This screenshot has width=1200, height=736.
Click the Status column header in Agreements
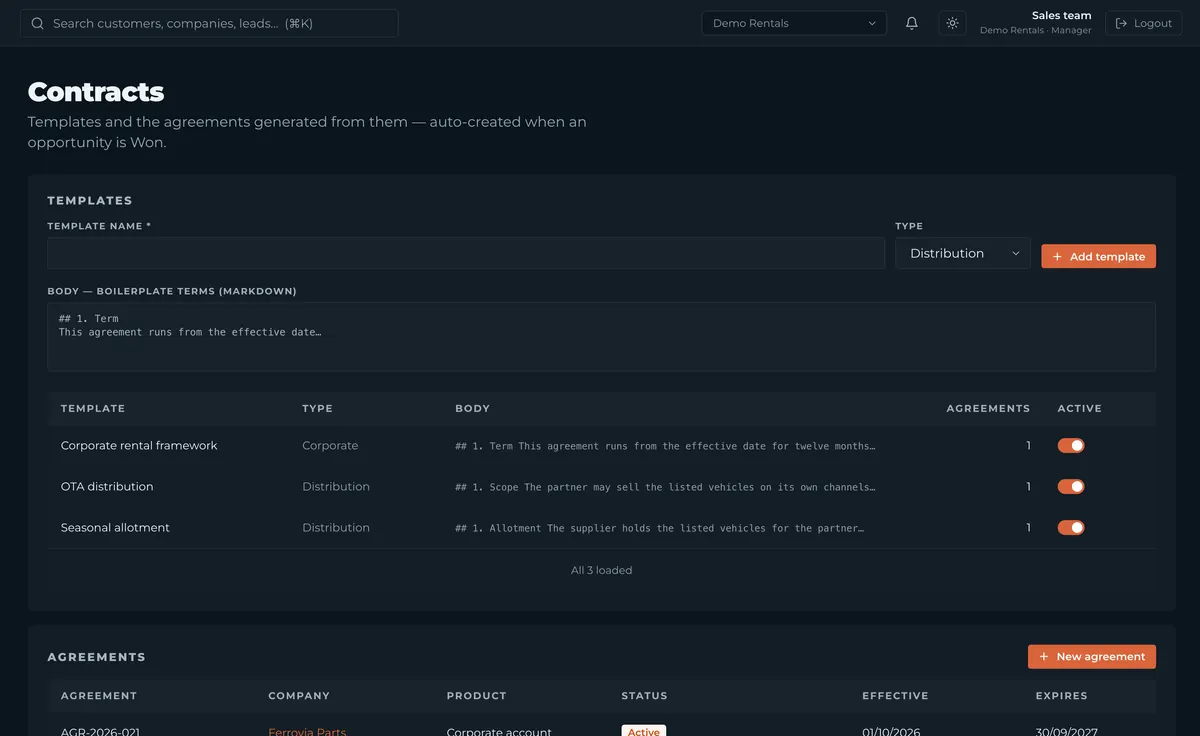[644, 696]
